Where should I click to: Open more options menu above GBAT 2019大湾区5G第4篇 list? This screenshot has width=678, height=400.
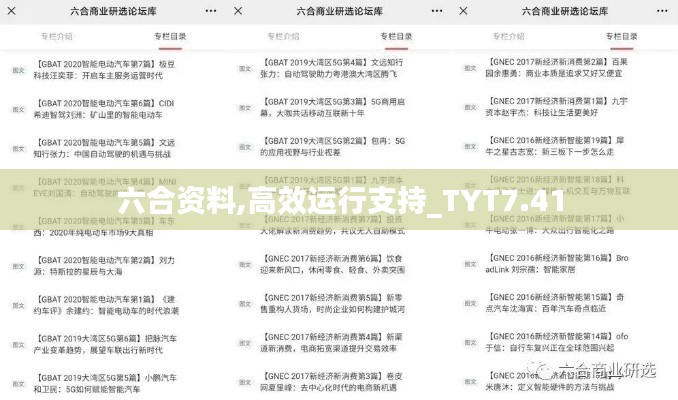437,11
